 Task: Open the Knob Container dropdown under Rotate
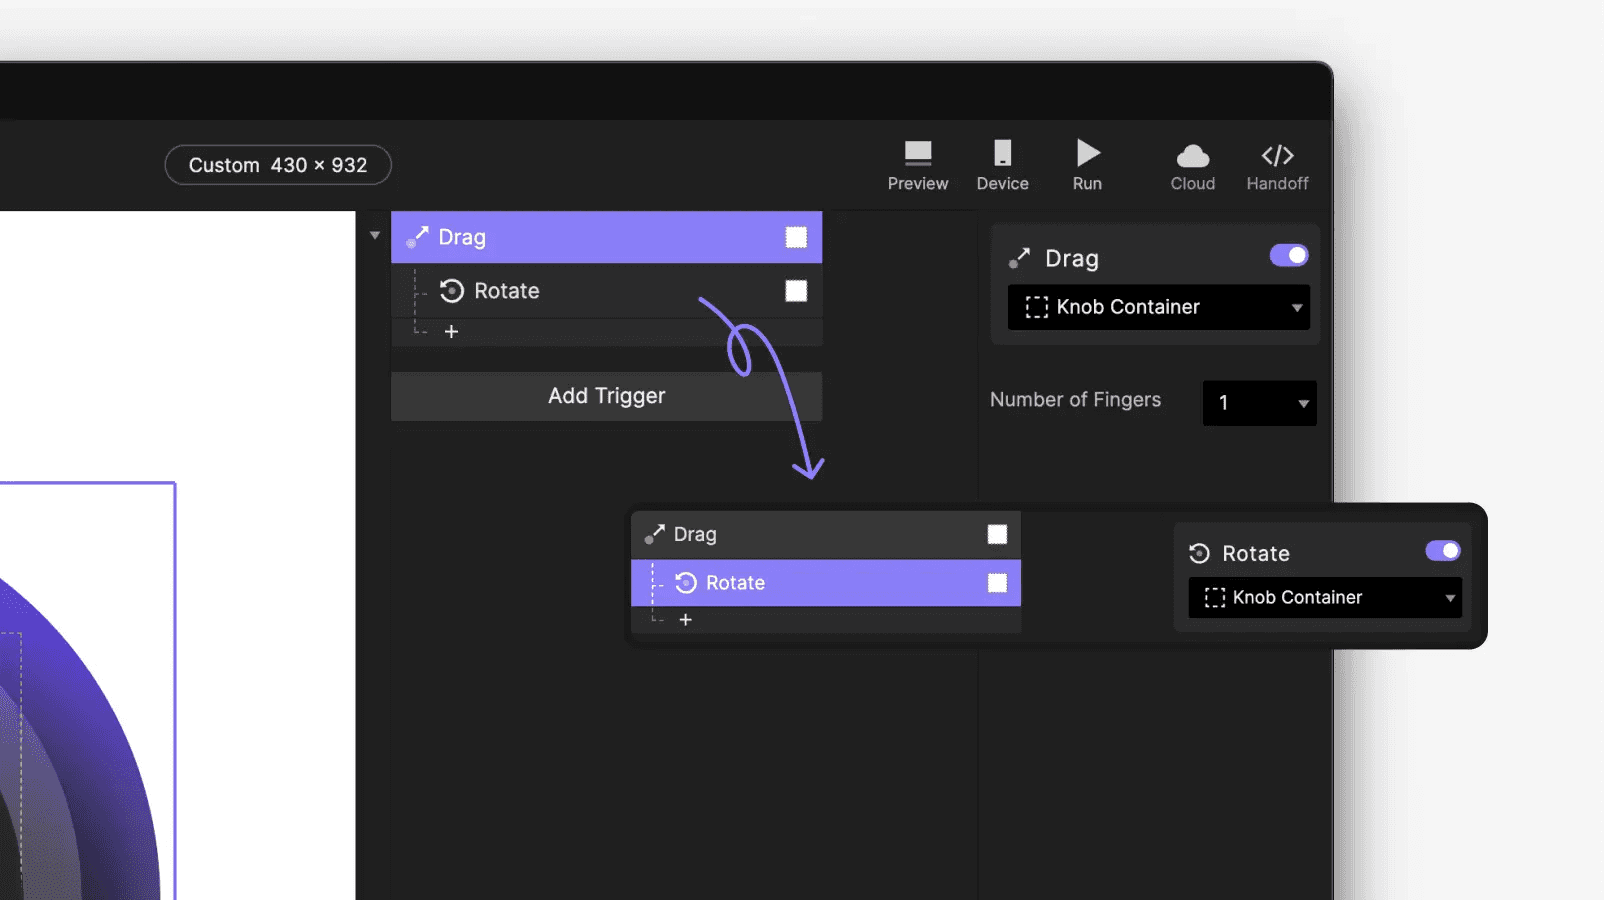point(1325,597)
